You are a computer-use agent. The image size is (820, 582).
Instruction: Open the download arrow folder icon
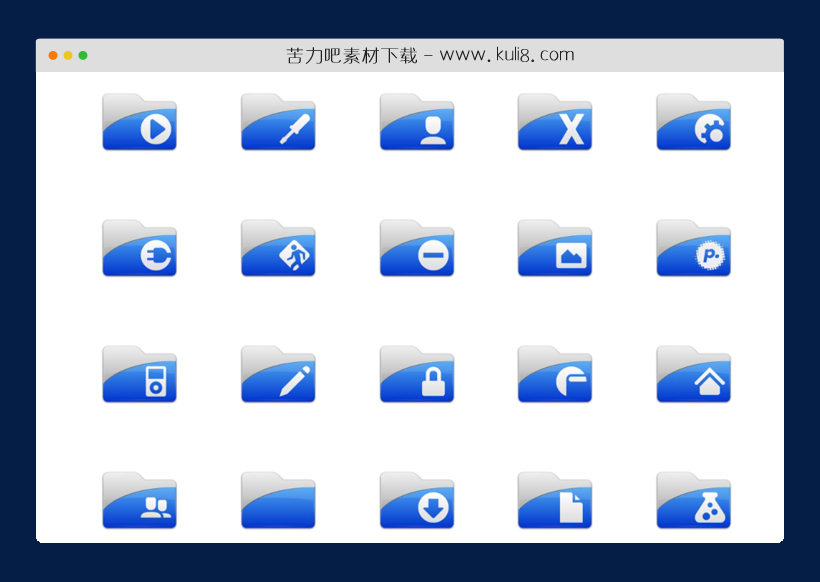pyautogui.click(x=417, y=501)
